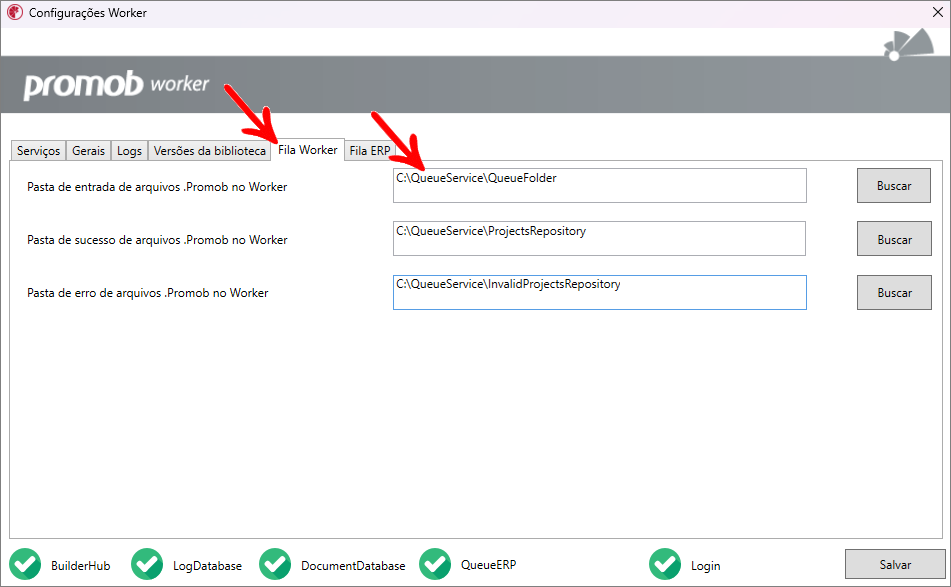Click the QueueFolder path input field
This screenshot has width=951, height=587.
point(599,186)
